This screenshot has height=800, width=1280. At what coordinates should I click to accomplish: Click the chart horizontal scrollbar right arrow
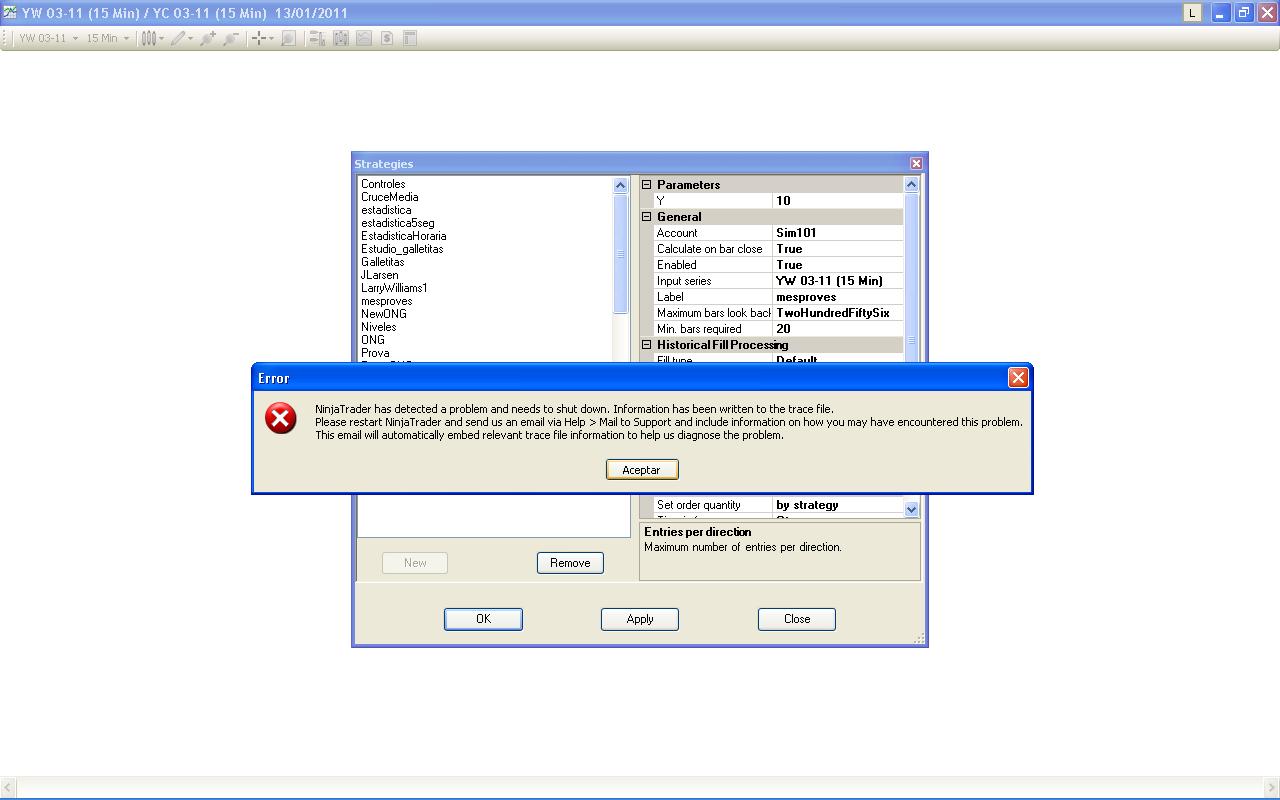tap(1271, 789)
